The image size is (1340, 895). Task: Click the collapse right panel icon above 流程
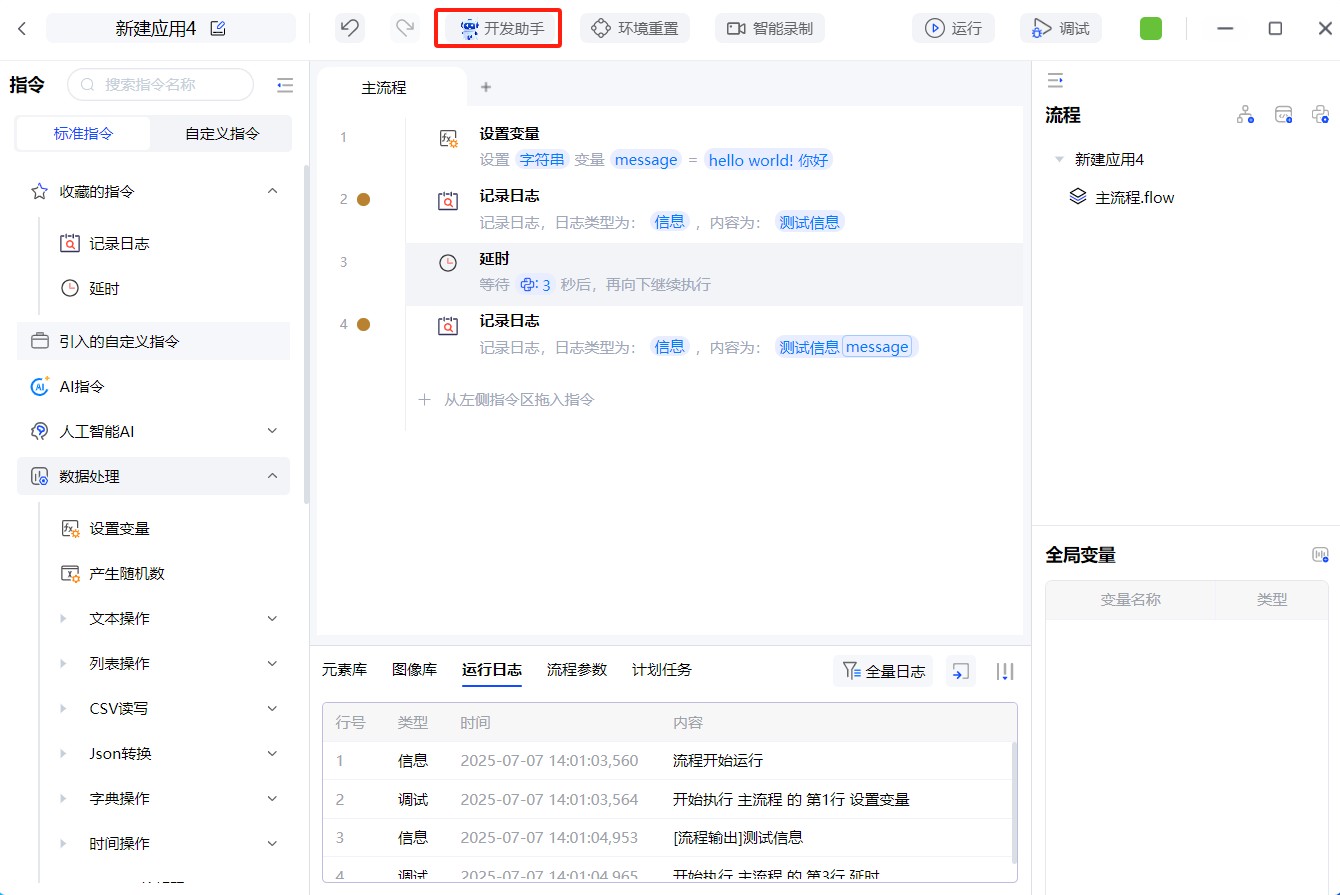[1054, 80]
